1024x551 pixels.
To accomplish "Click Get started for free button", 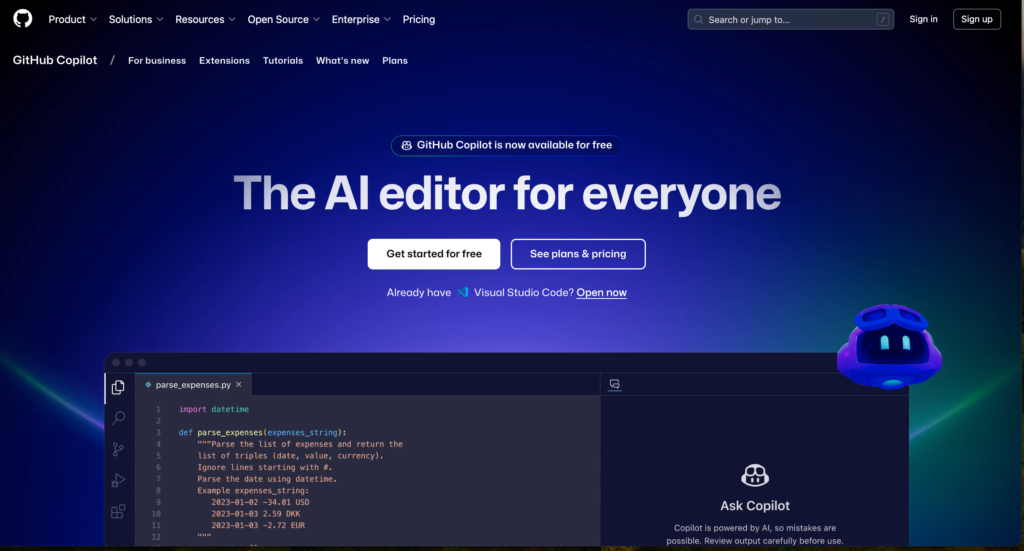I will tap(434, 254).
